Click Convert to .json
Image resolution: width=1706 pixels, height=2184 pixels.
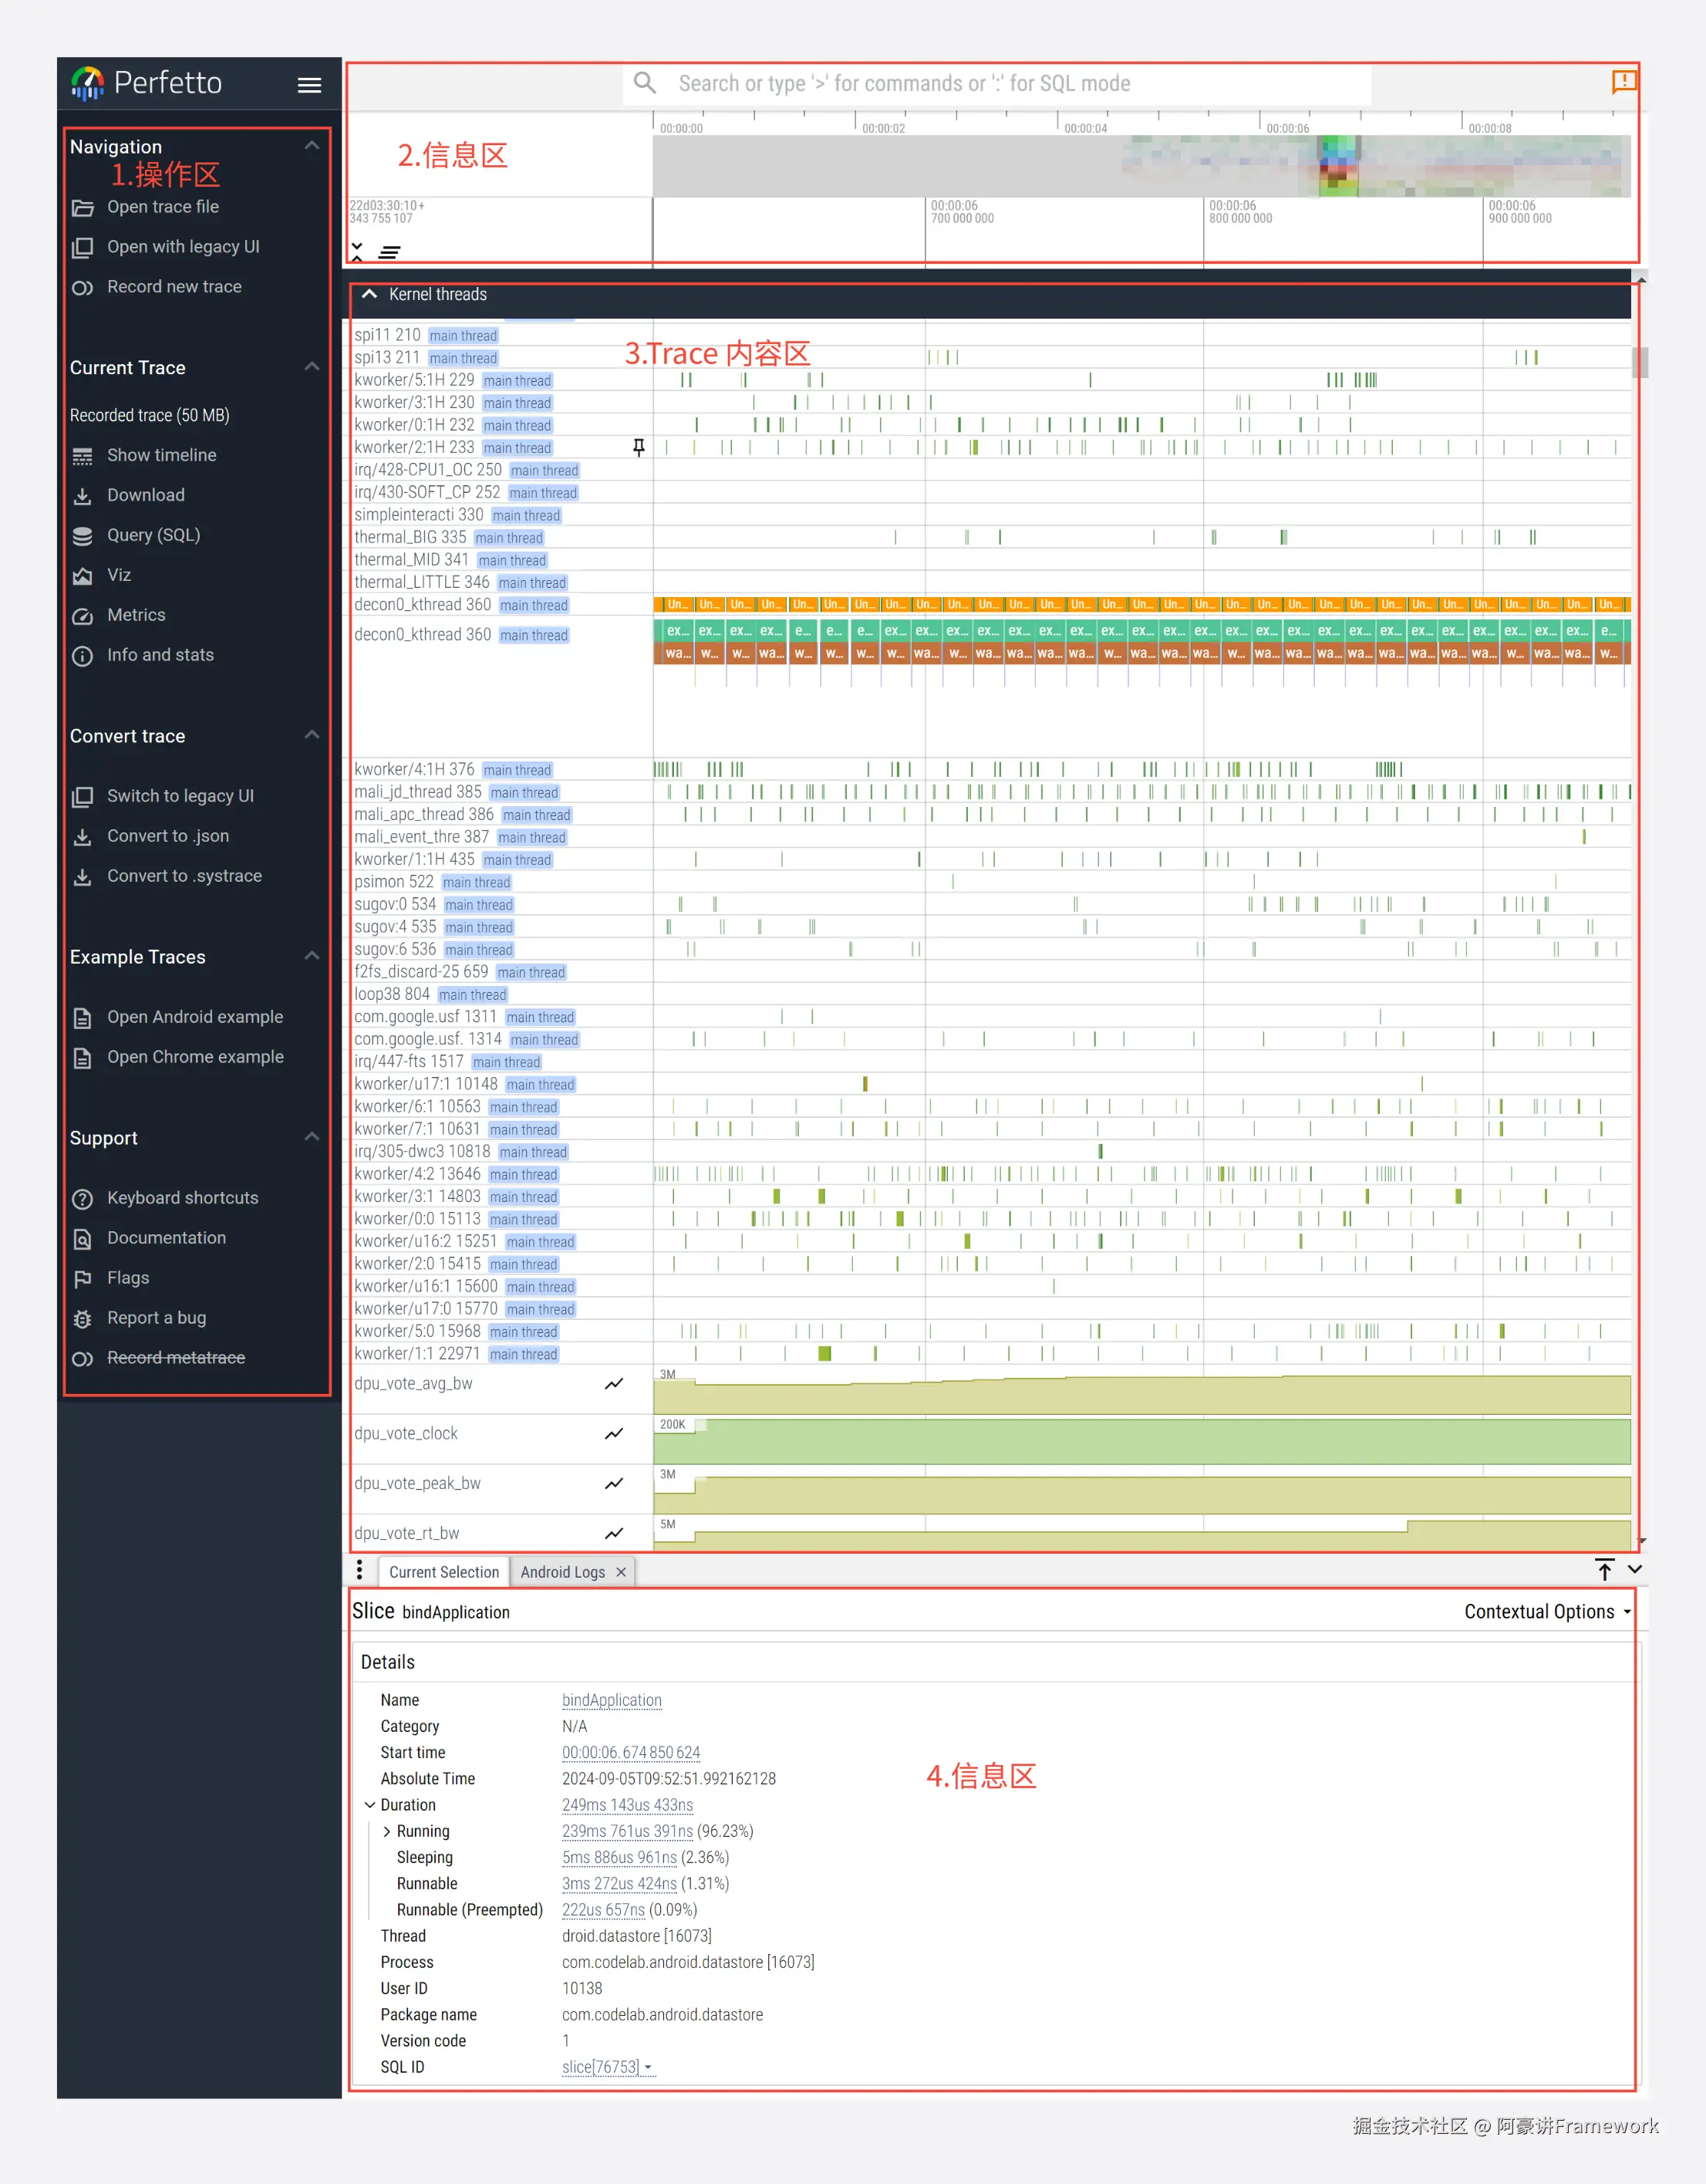coord(168,836)
